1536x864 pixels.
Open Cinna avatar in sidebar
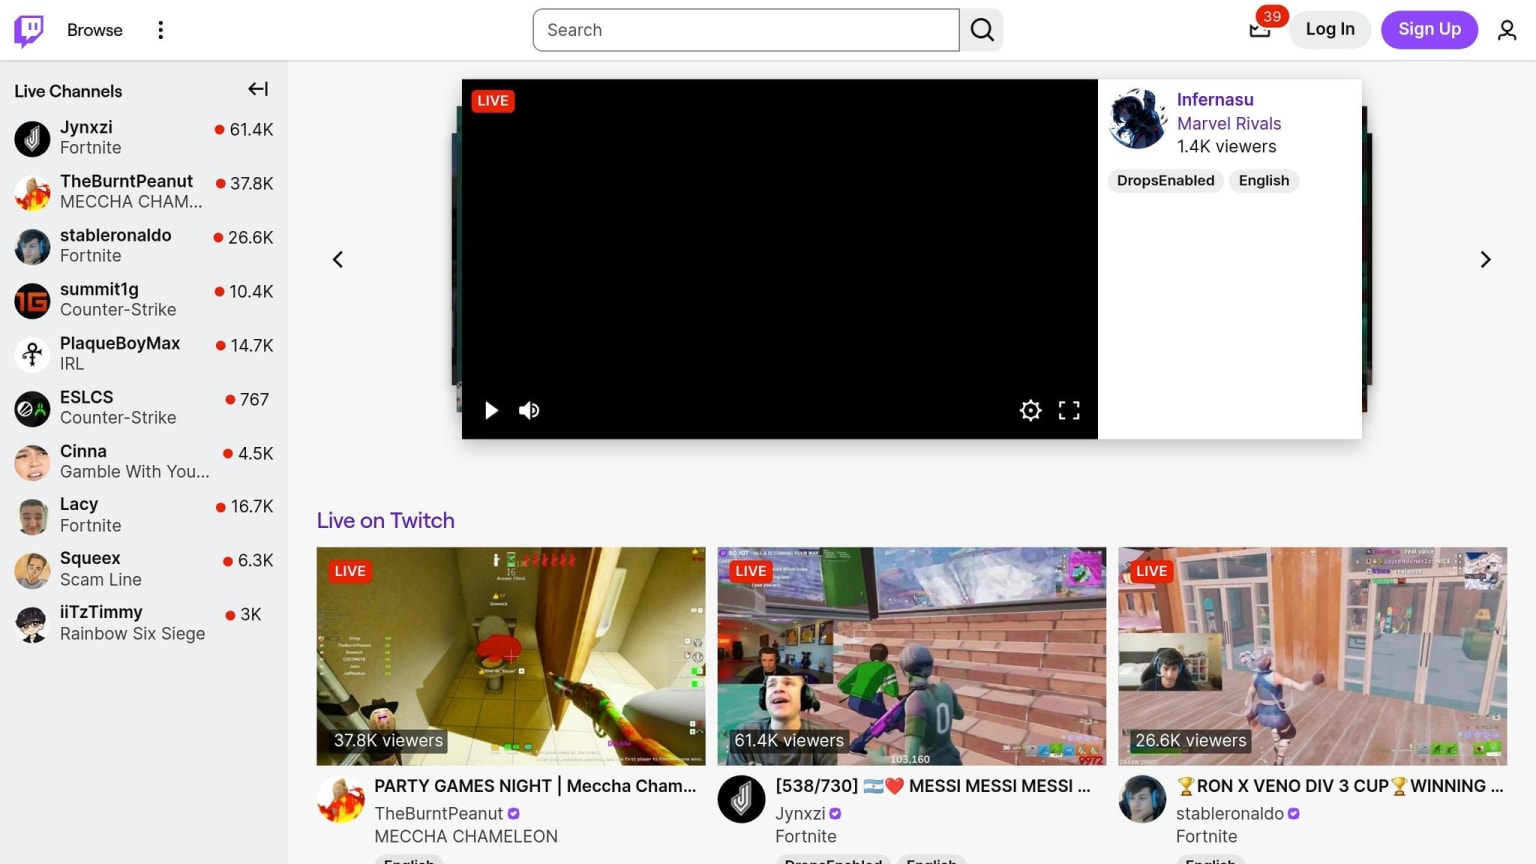point(32,462)
